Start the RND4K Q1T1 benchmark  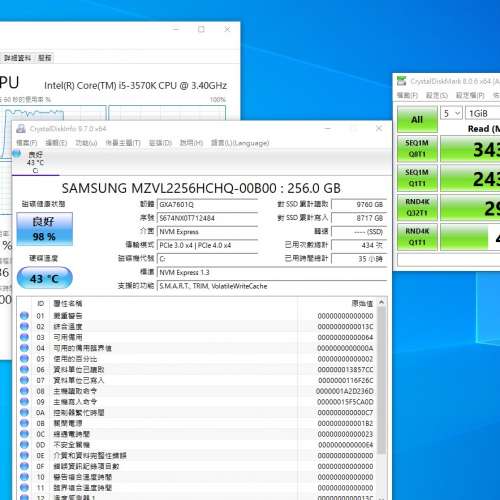pyautogui.click(x=417, y=237)
